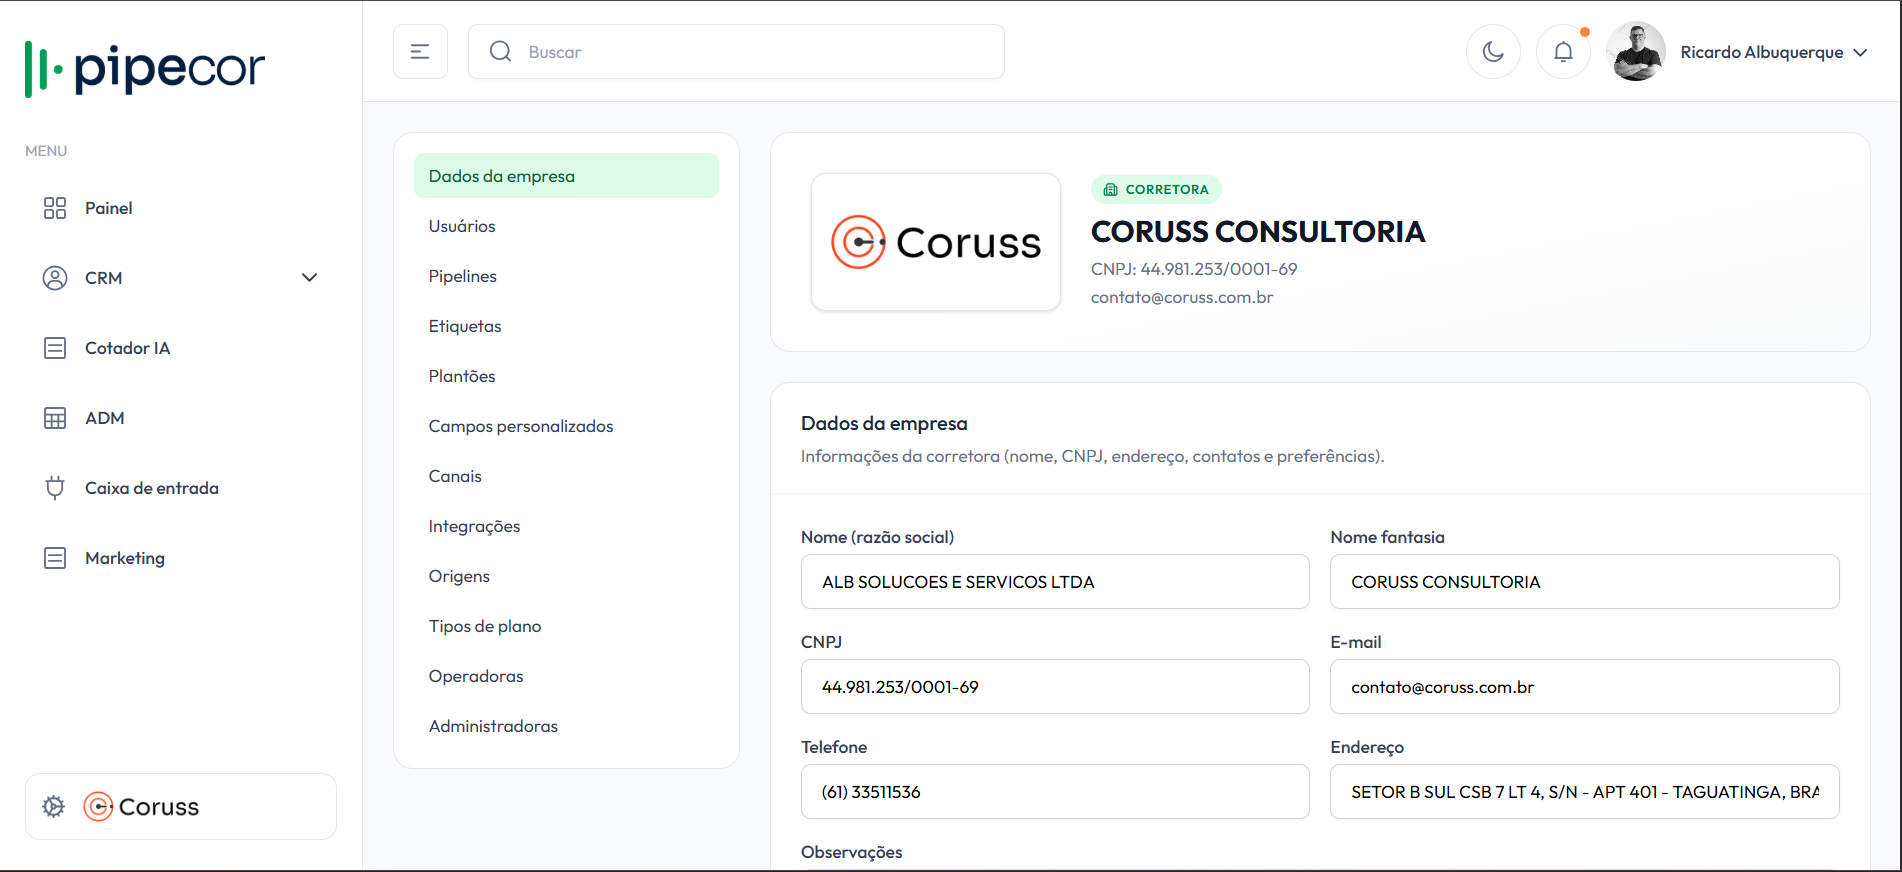
Task: Open the Origens settings section
Action: pyautogui.click(x=566, y=576)
